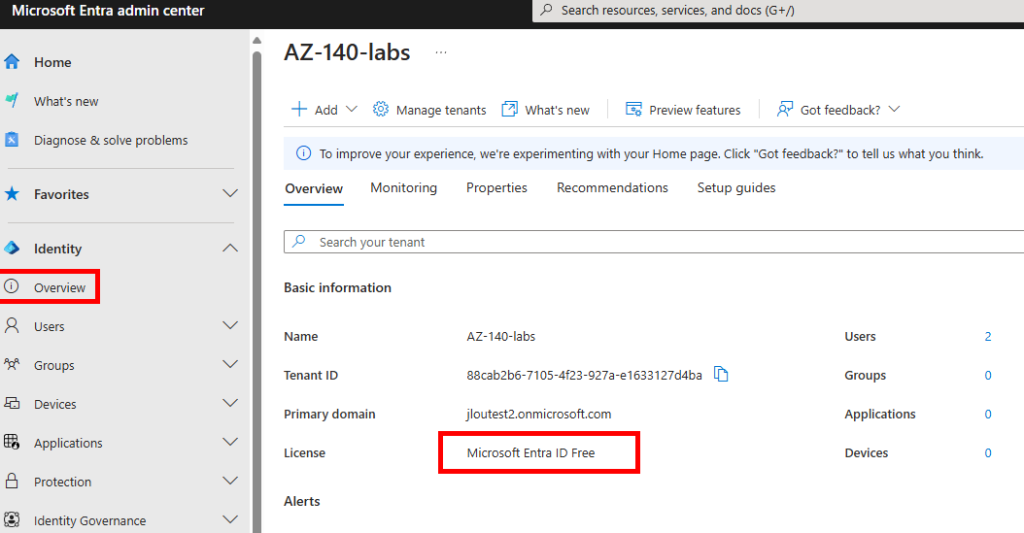Expand the Groups menu chevron

tap(230, 364)
